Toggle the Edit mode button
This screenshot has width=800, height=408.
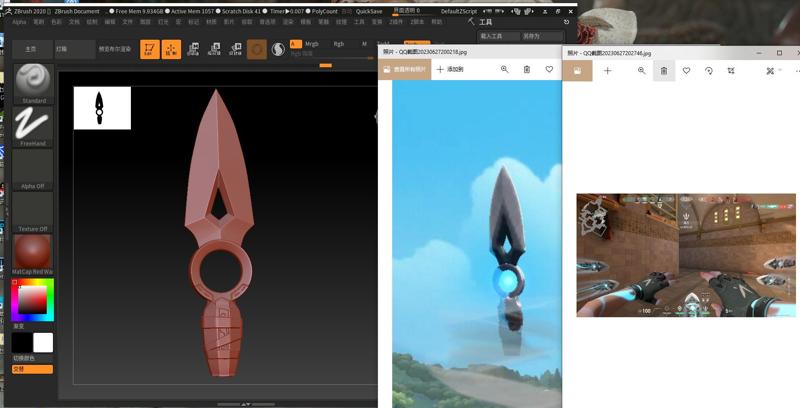149,49
